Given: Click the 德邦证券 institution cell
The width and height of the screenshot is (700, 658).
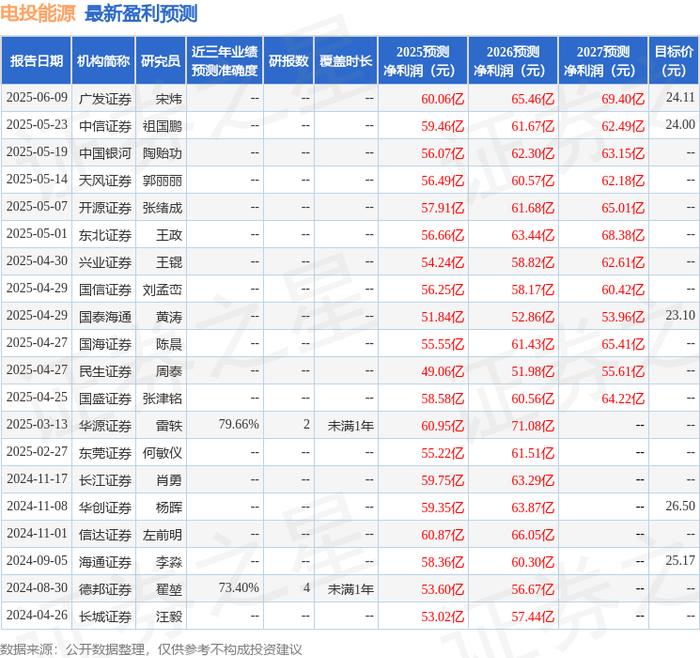Looking at the screenshot, I should click(105, 589).
